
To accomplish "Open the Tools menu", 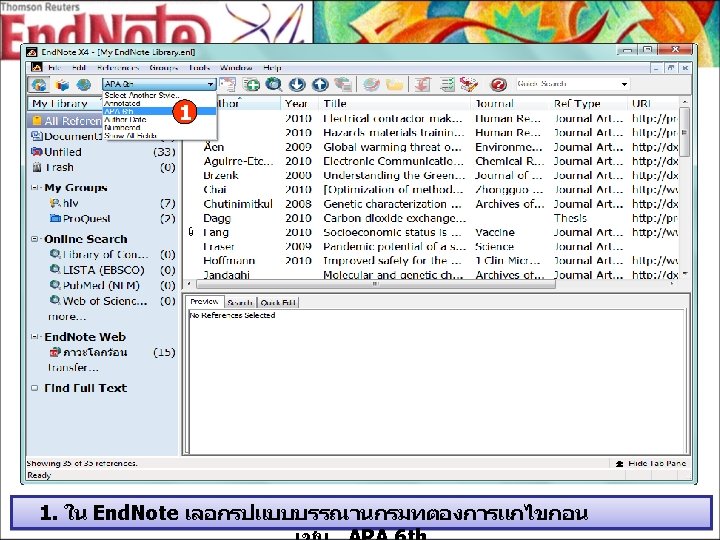I will tap(199, 68).
